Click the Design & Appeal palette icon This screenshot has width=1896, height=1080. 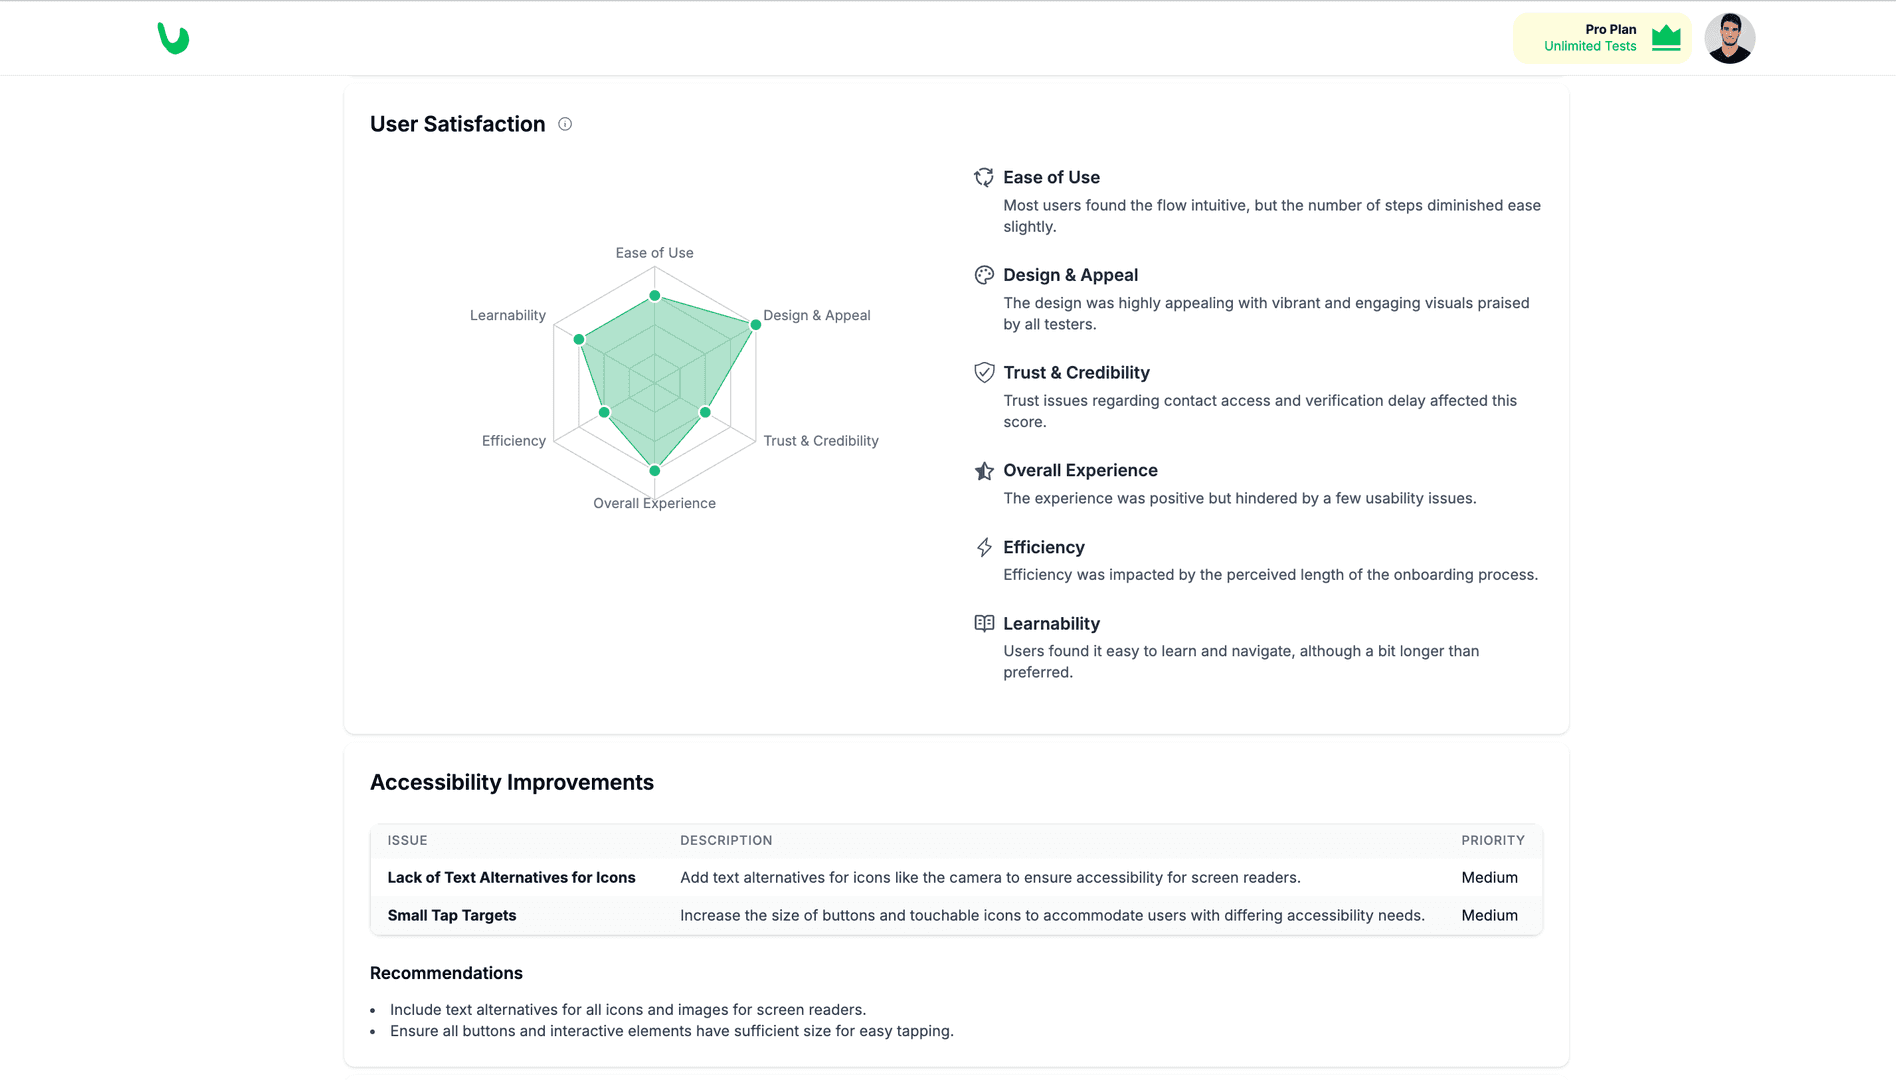click(984, 275)
